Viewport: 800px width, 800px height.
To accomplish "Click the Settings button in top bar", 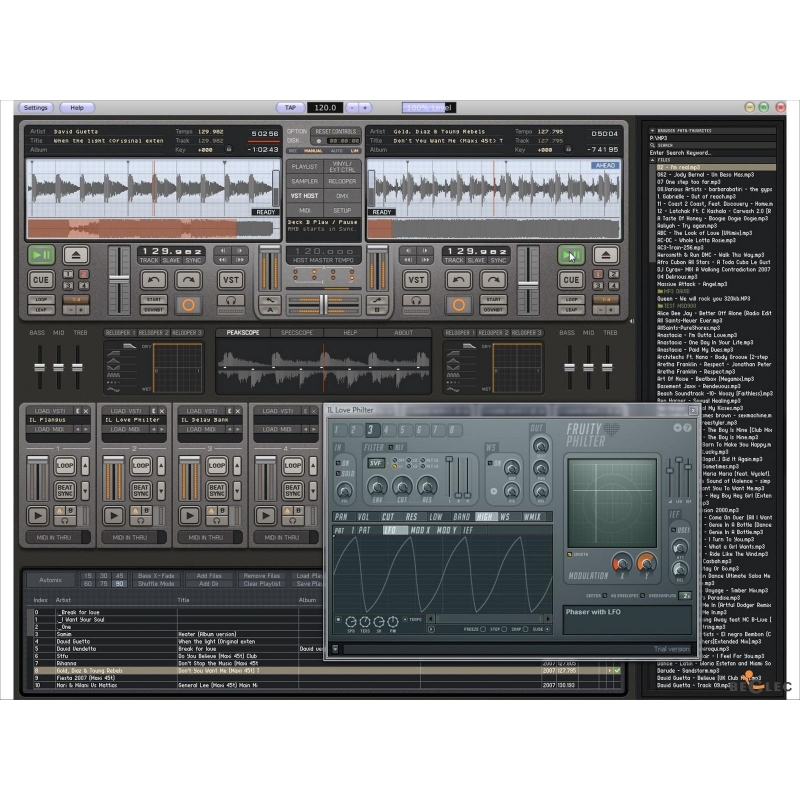I will click(x=36, y=107).
